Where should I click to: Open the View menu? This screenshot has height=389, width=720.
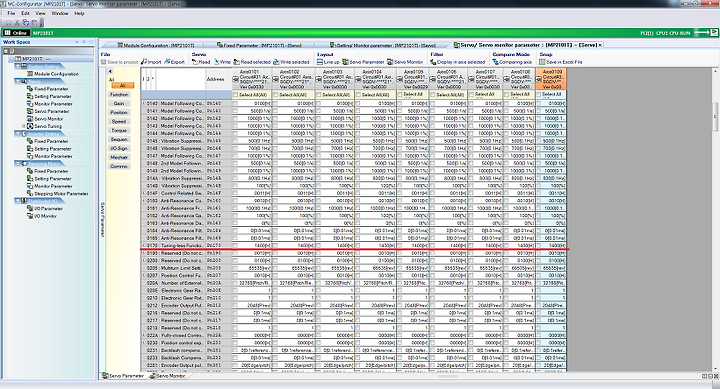[40, 13]
